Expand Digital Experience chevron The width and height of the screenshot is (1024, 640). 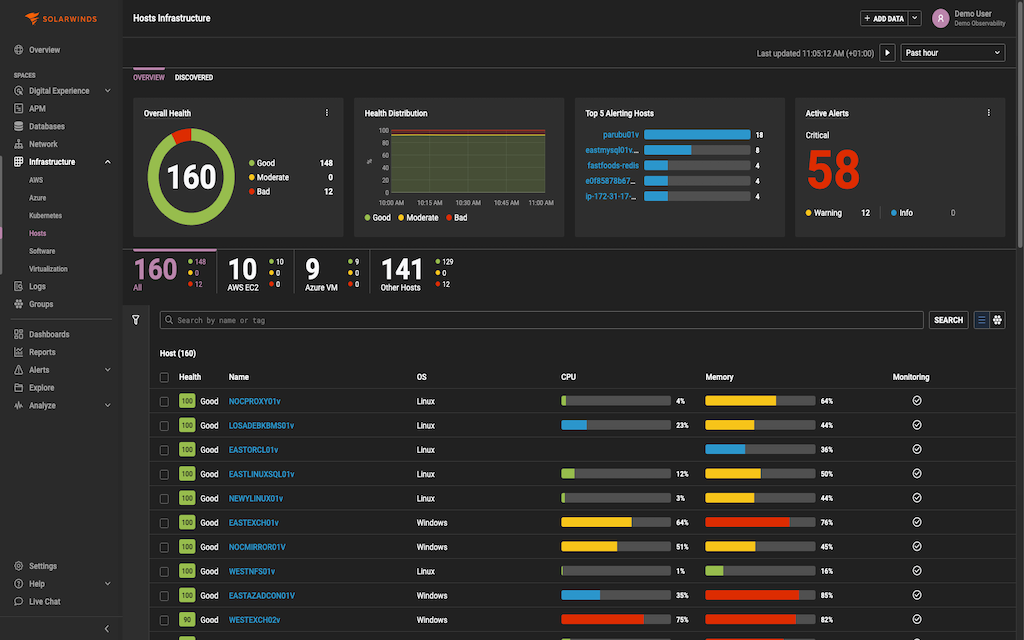(x=108, y=91)
